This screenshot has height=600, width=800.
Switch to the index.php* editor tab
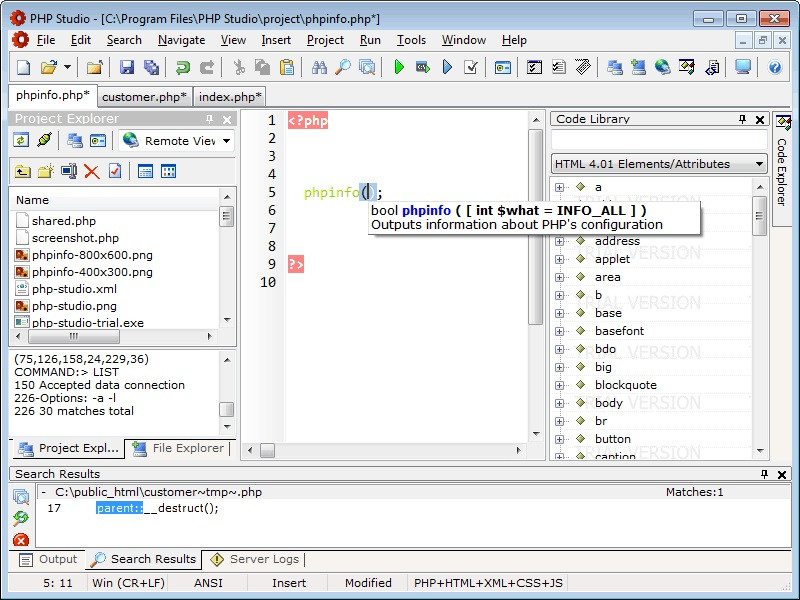coord(230,97)
